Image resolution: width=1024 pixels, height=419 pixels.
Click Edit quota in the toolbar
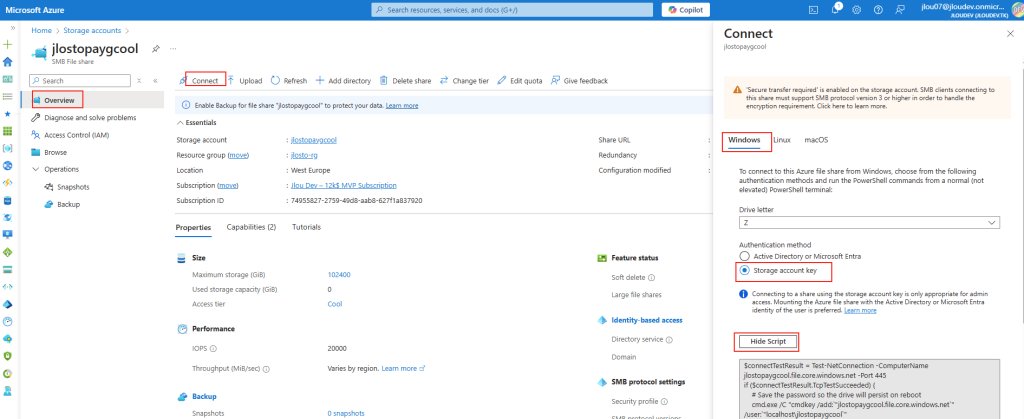520,81
